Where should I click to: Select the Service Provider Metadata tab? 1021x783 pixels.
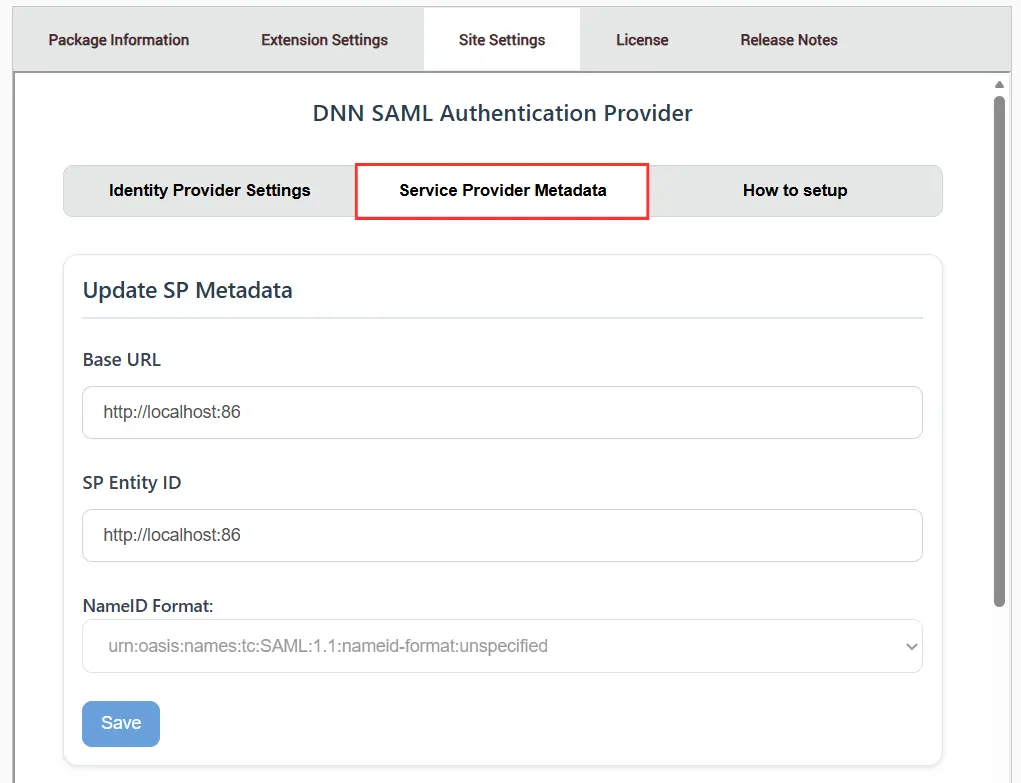(502, 191)
